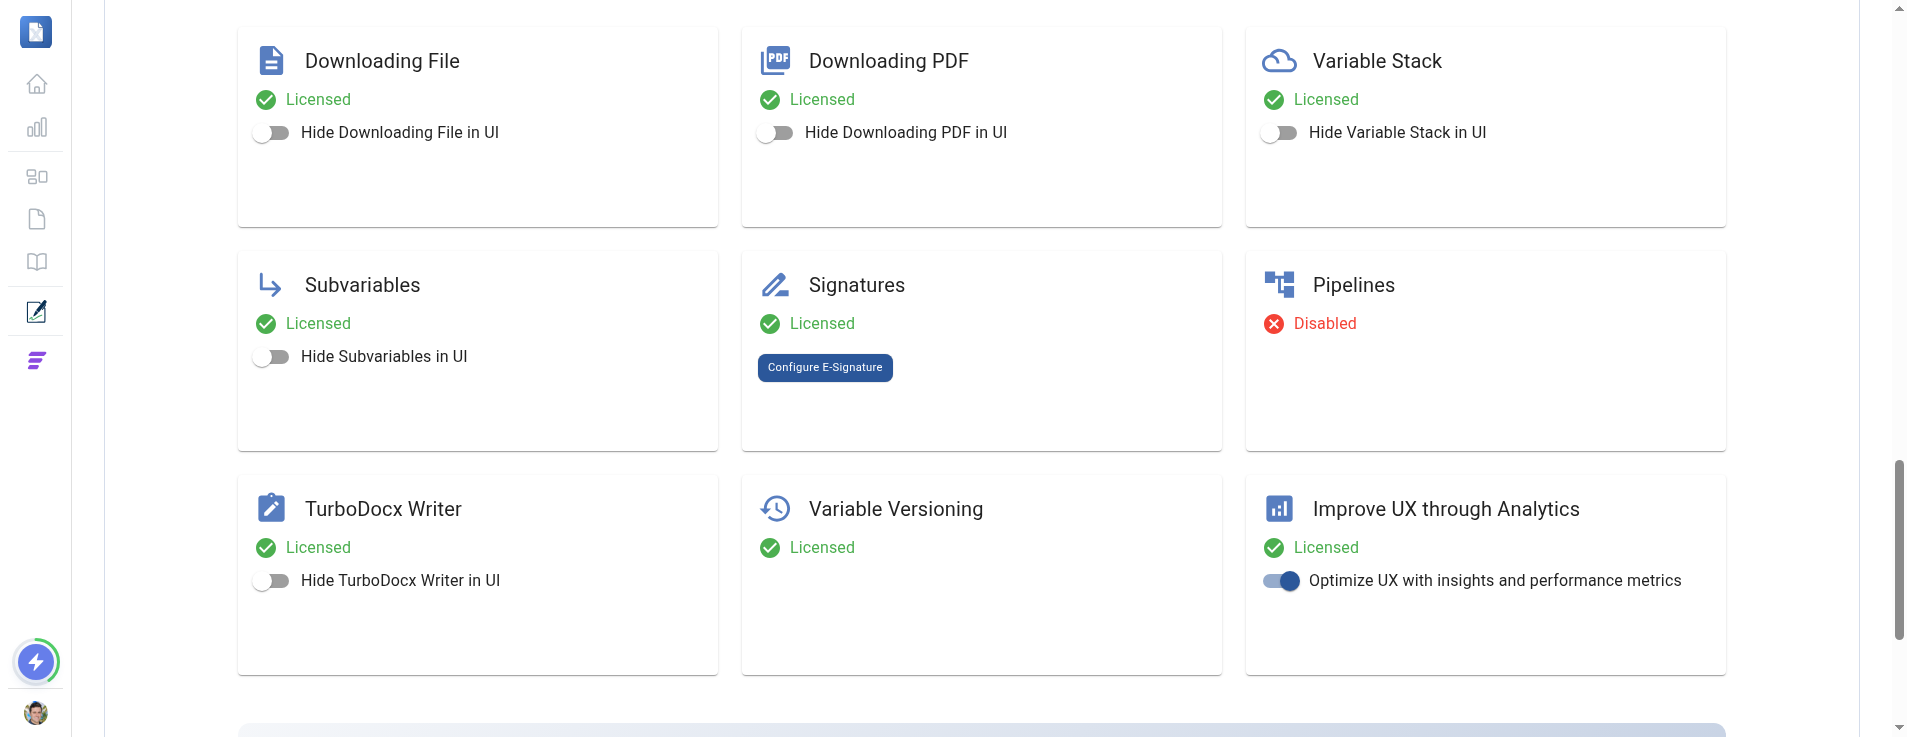Toggle Hide Subvariables in UI

[271, 357]
